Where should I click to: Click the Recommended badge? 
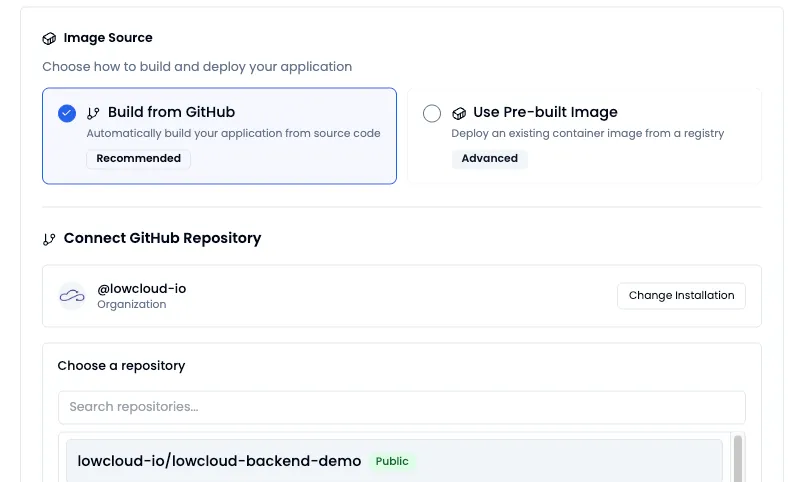(x=138, y=158)
